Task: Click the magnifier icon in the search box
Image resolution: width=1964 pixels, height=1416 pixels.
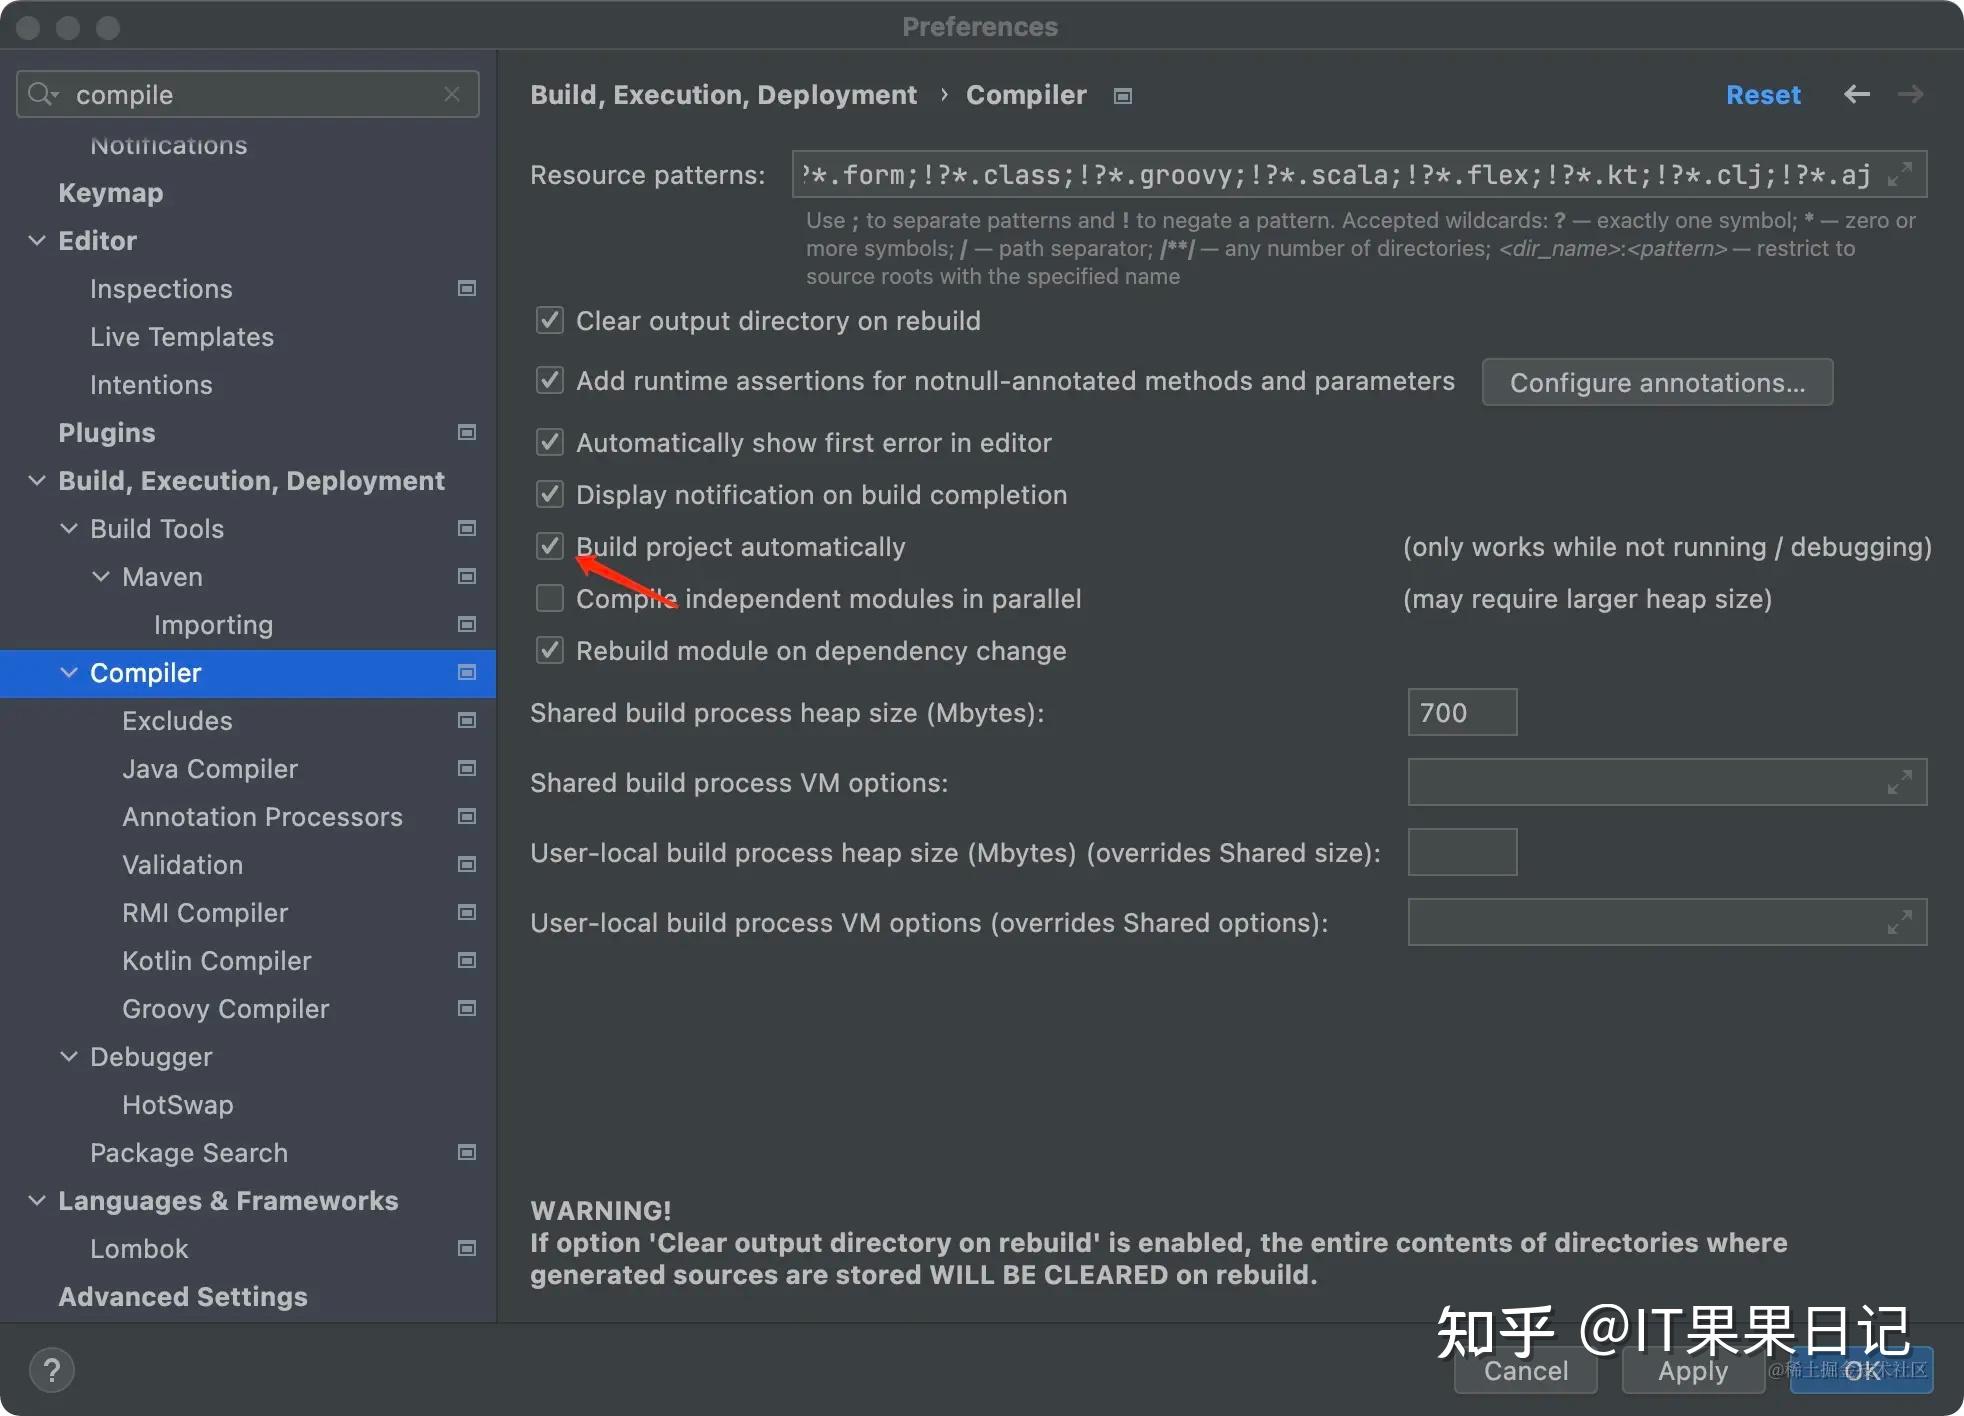Action: (x=42, y=94)
